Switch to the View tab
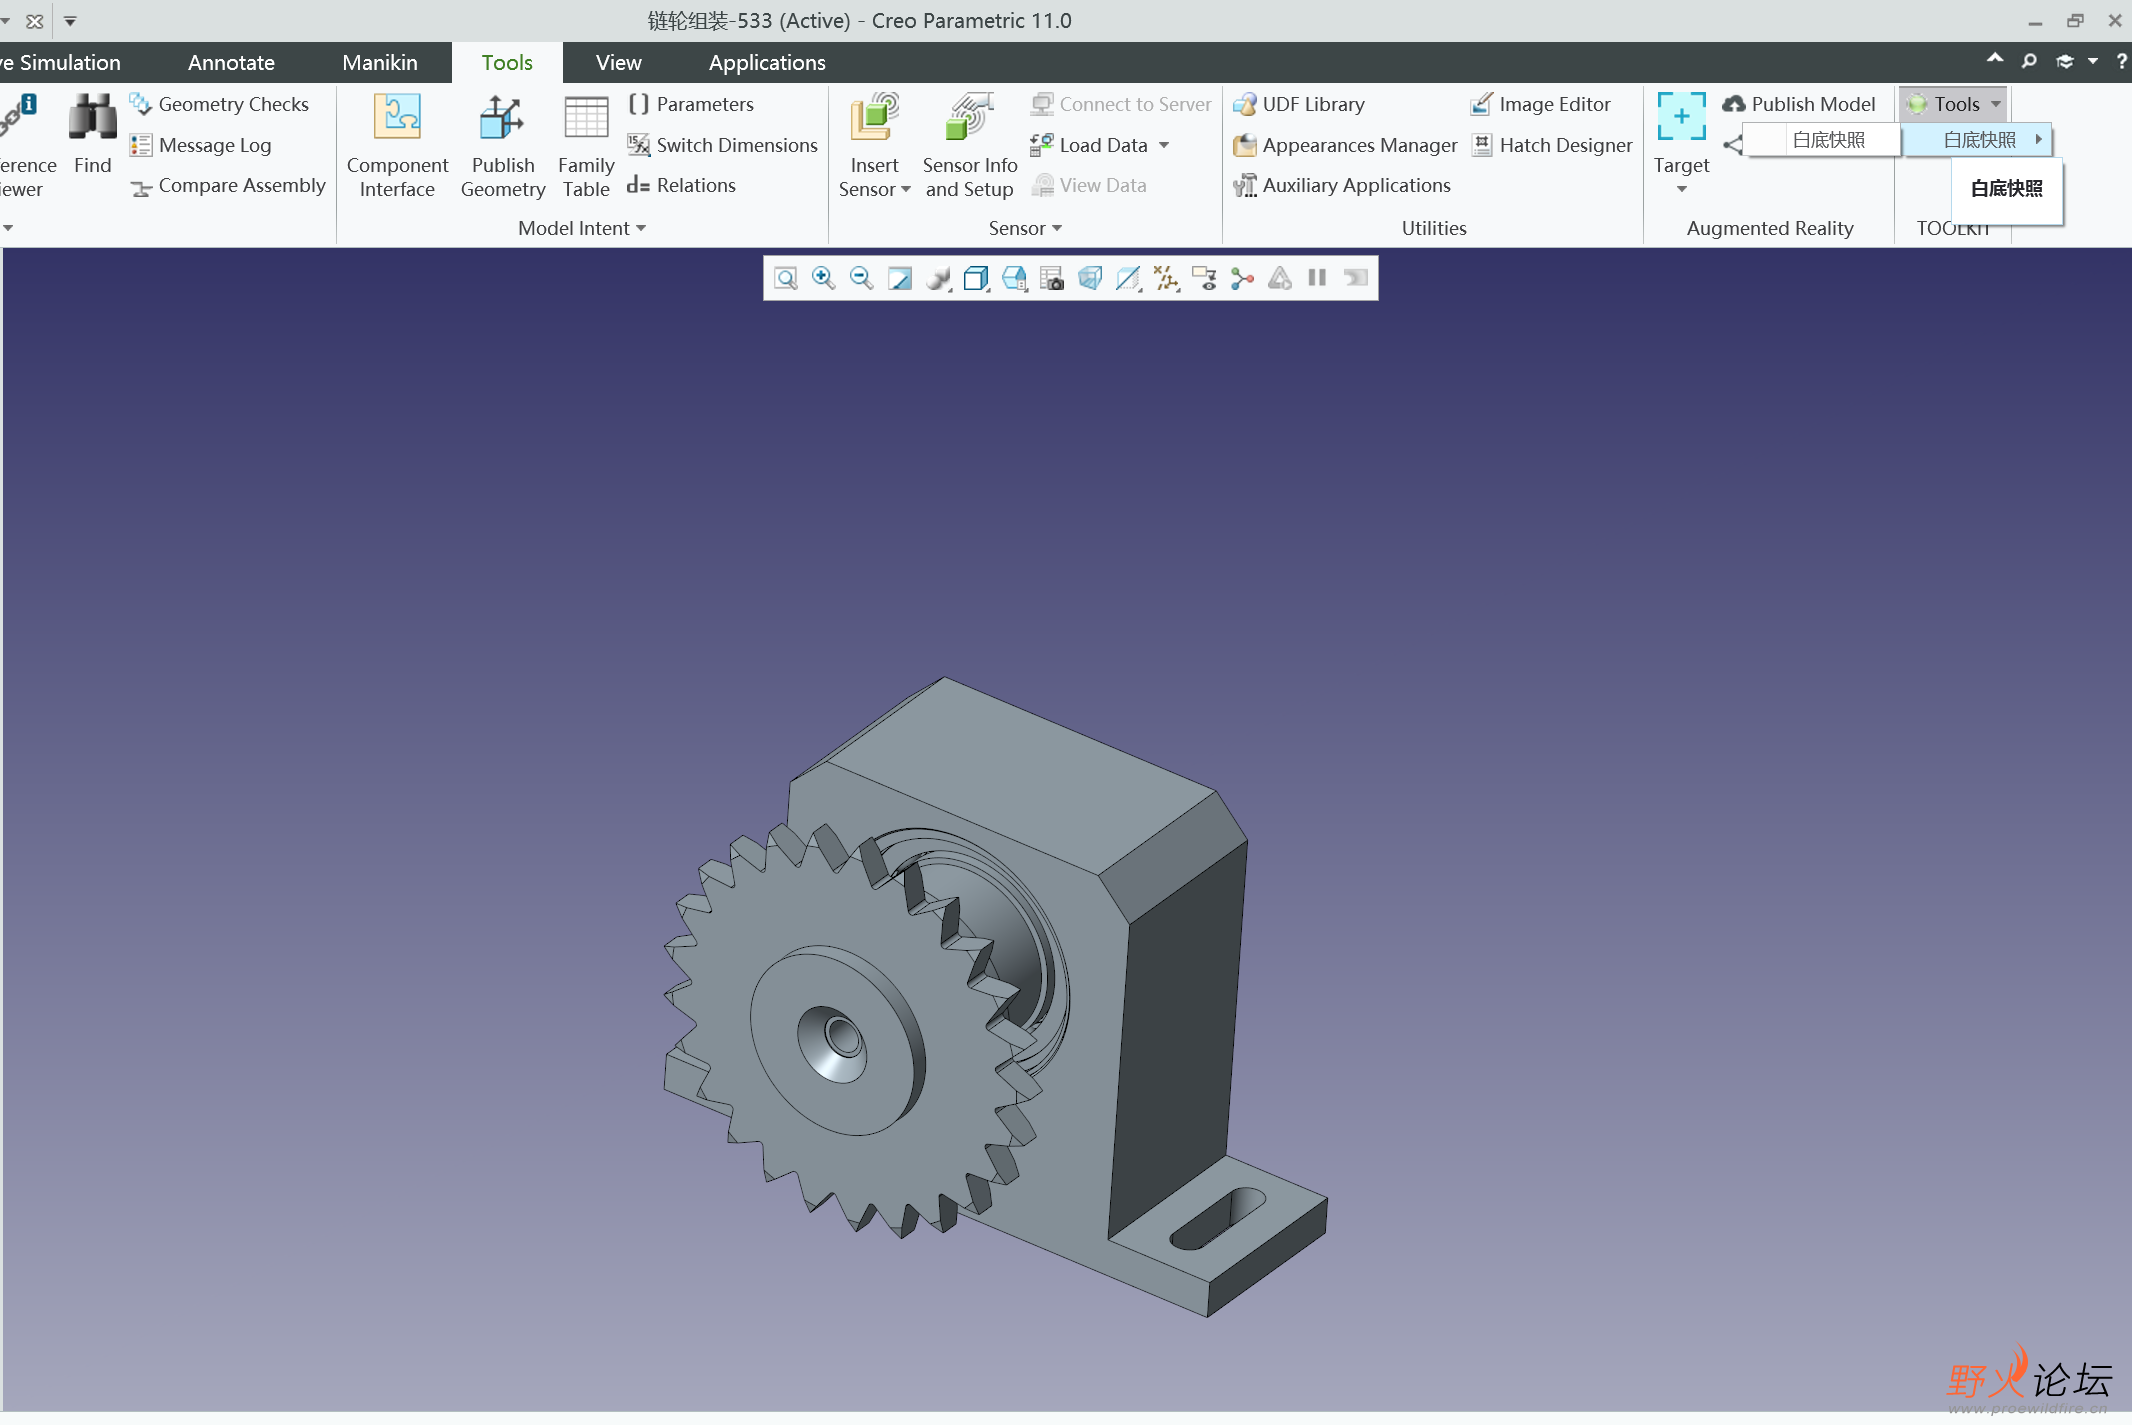 point(619,62)
